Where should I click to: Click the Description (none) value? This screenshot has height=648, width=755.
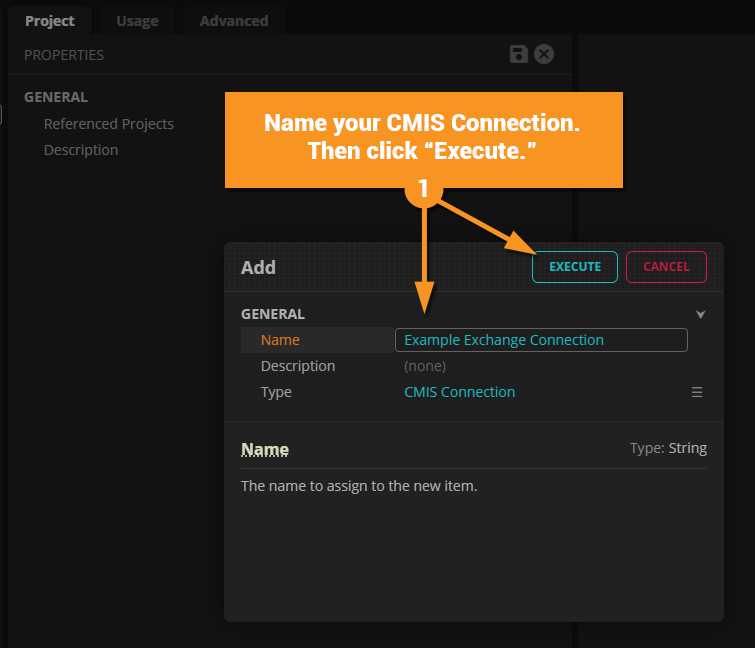(425, 366)
